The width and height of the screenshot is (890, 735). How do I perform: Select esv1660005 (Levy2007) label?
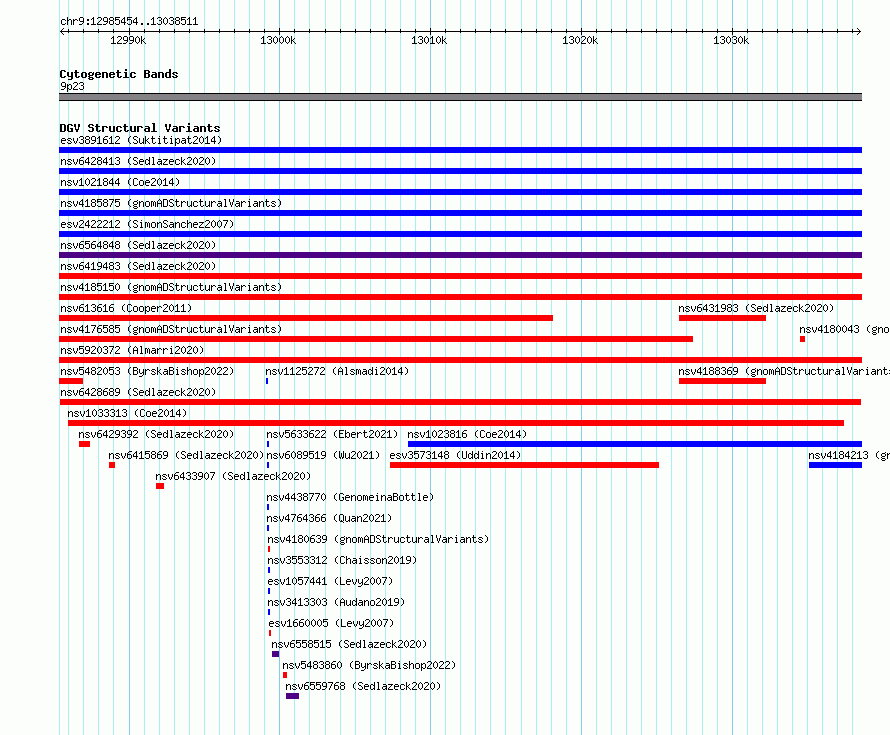click(331, 623)
